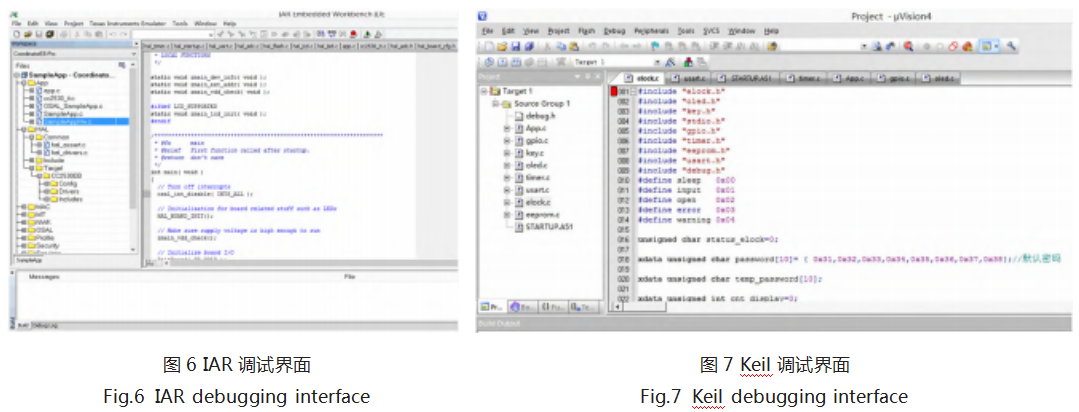This screenshot has width=1079, height=412.
Task: Click Open icon in IAR toolbar
Action: pyautogui.click(x=28, y=34)
